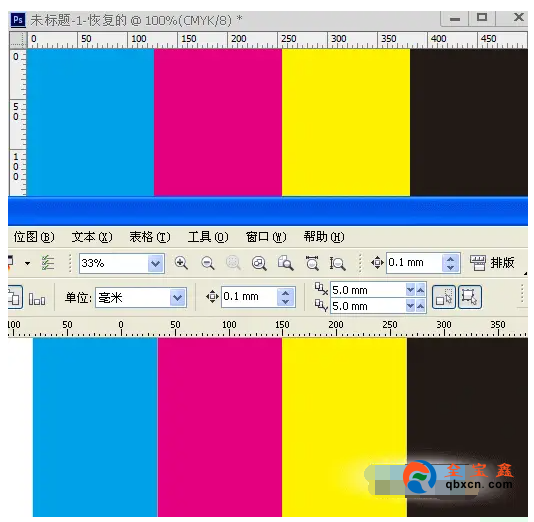Viewport: 534px width, 522px height.
Task: Open the 表格(T) menu
Action: tap(150, 237)
